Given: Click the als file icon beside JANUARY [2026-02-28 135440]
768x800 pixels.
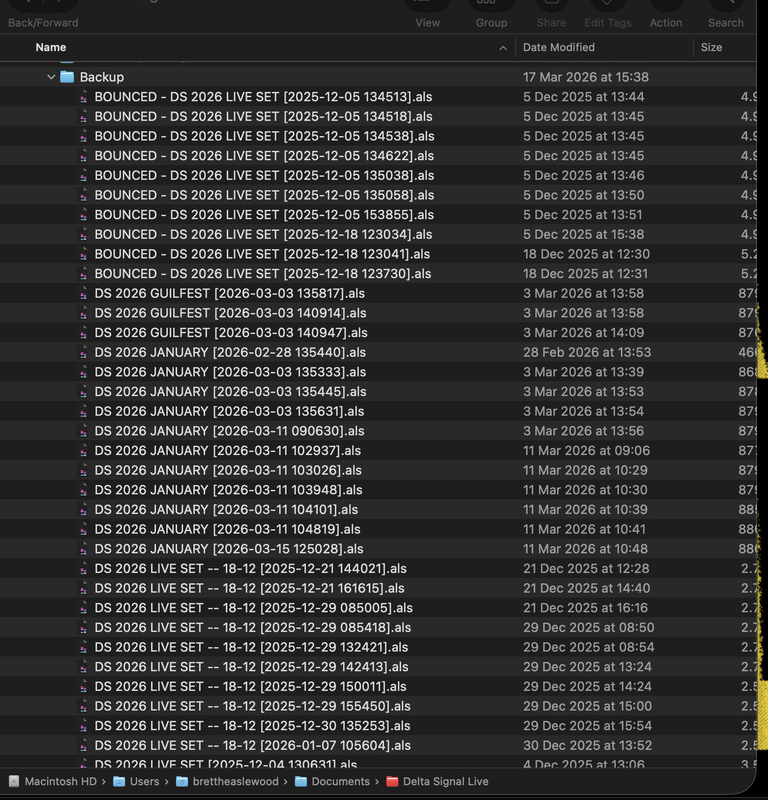Looking at the screenshot, I should point(83,352).
